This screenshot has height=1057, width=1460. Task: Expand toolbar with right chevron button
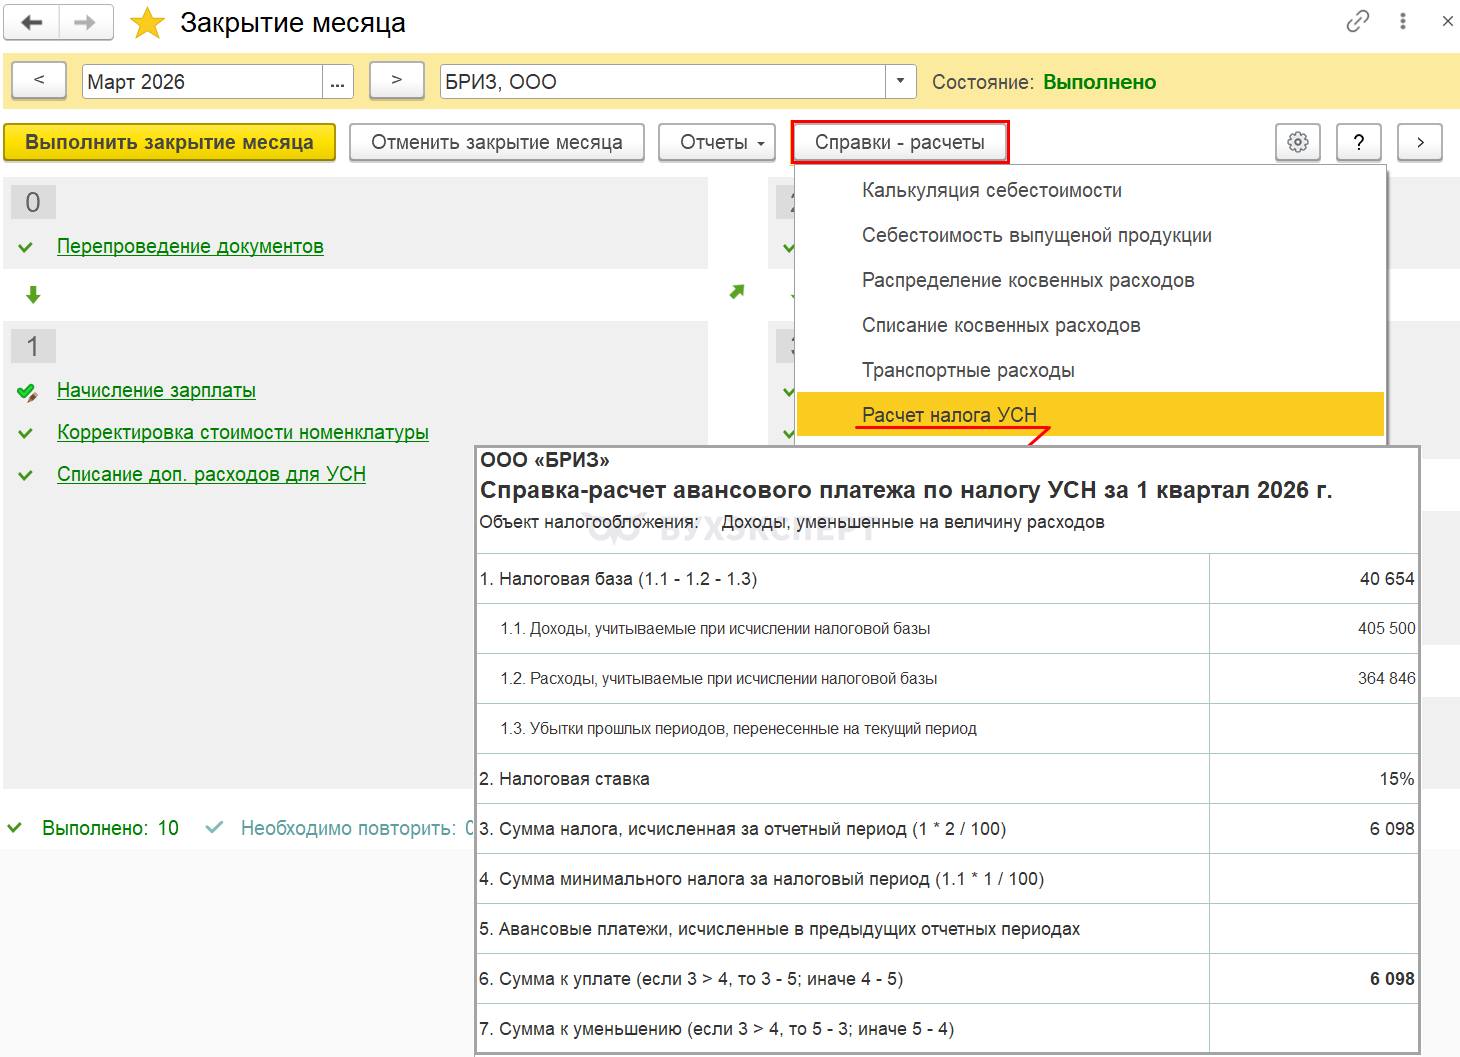point(1419,142)
